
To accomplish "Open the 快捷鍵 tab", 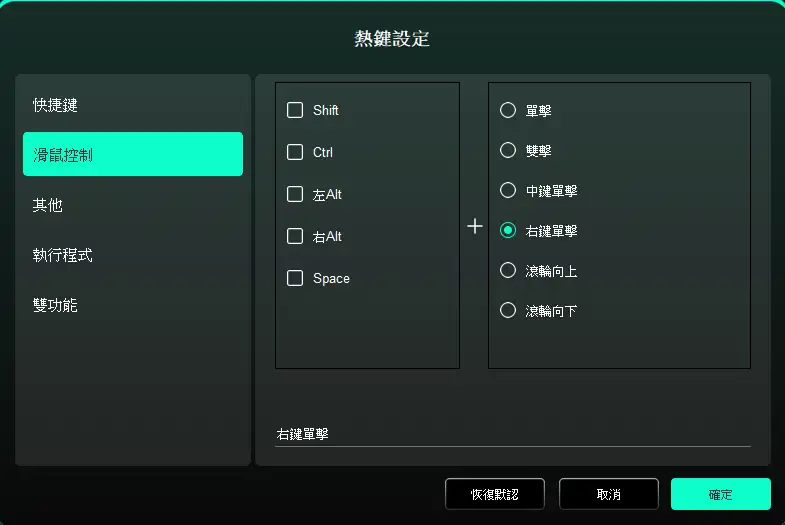I will (x=133, y=104).
